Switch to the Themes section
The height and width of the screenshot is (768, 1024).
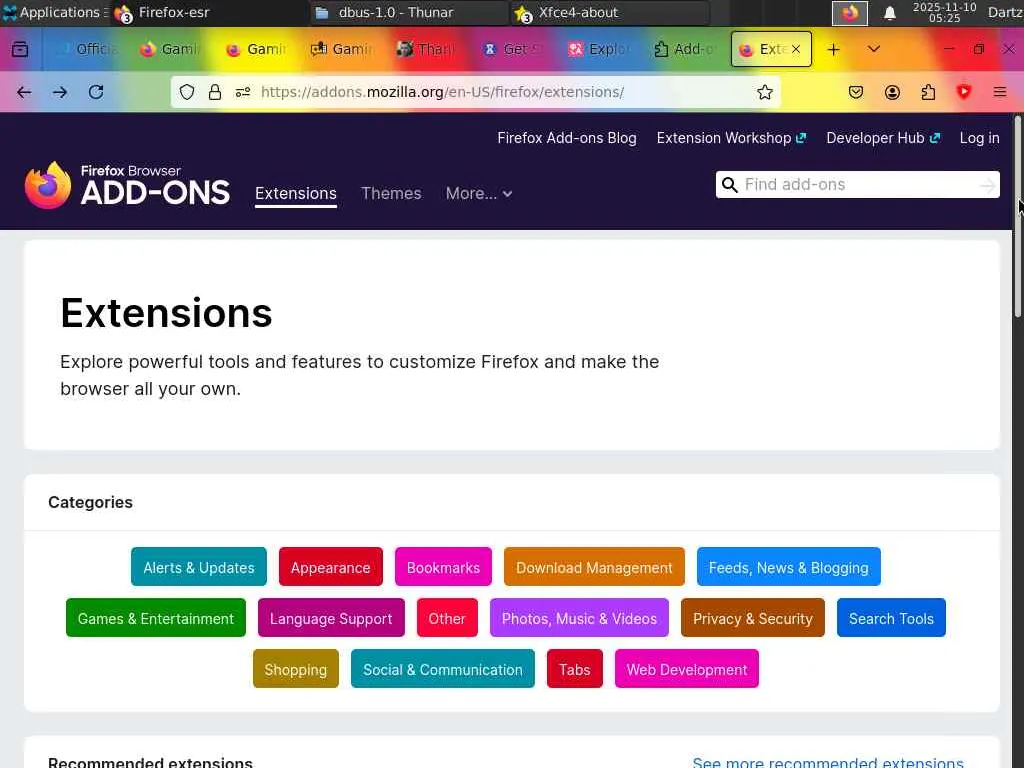pos(391,193)
